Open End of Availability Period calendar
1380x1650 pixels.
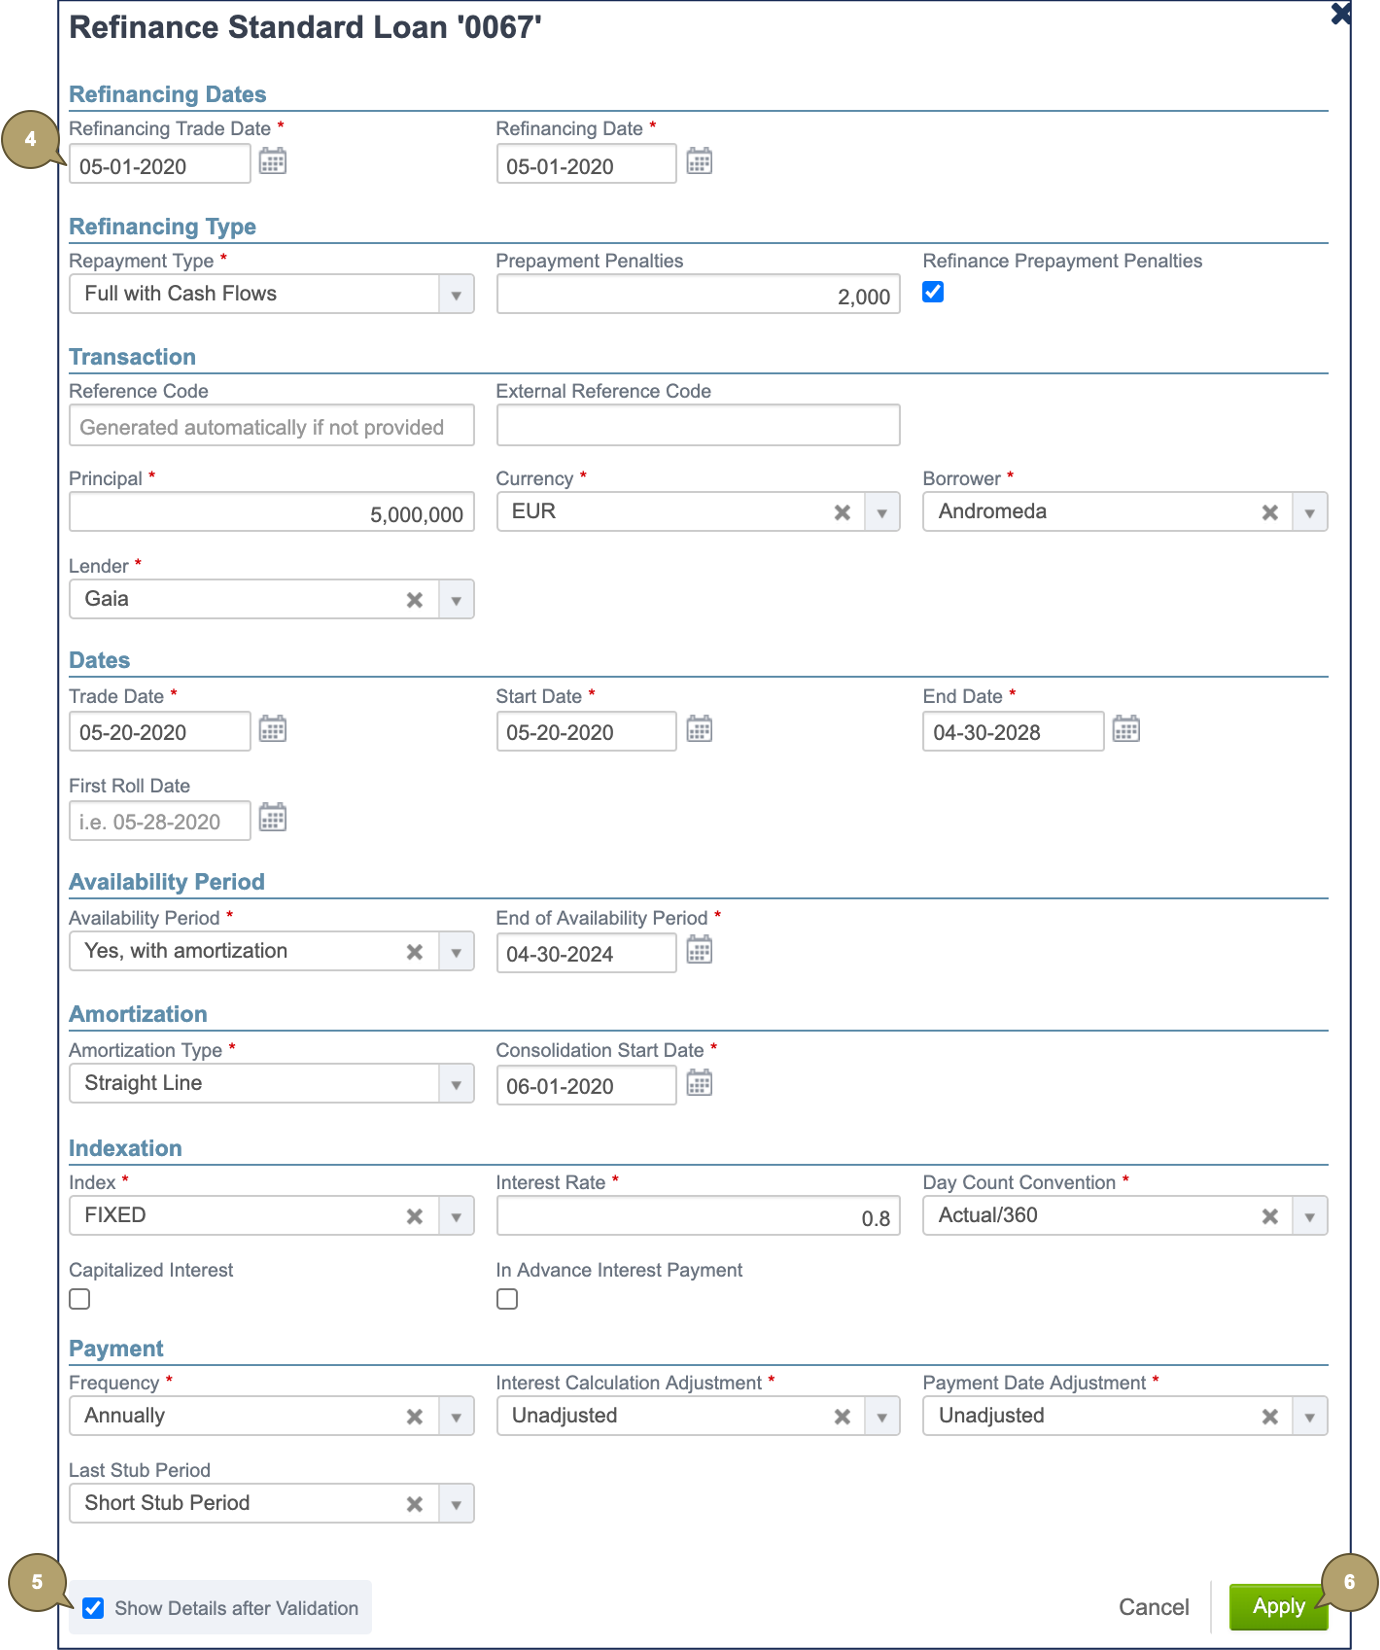699,950
